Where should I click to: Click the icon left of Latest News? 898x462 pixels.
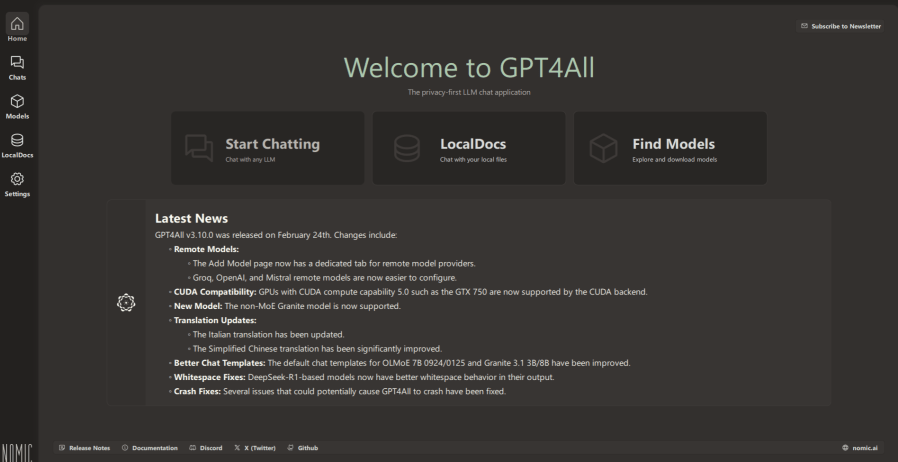coord(126,302)
